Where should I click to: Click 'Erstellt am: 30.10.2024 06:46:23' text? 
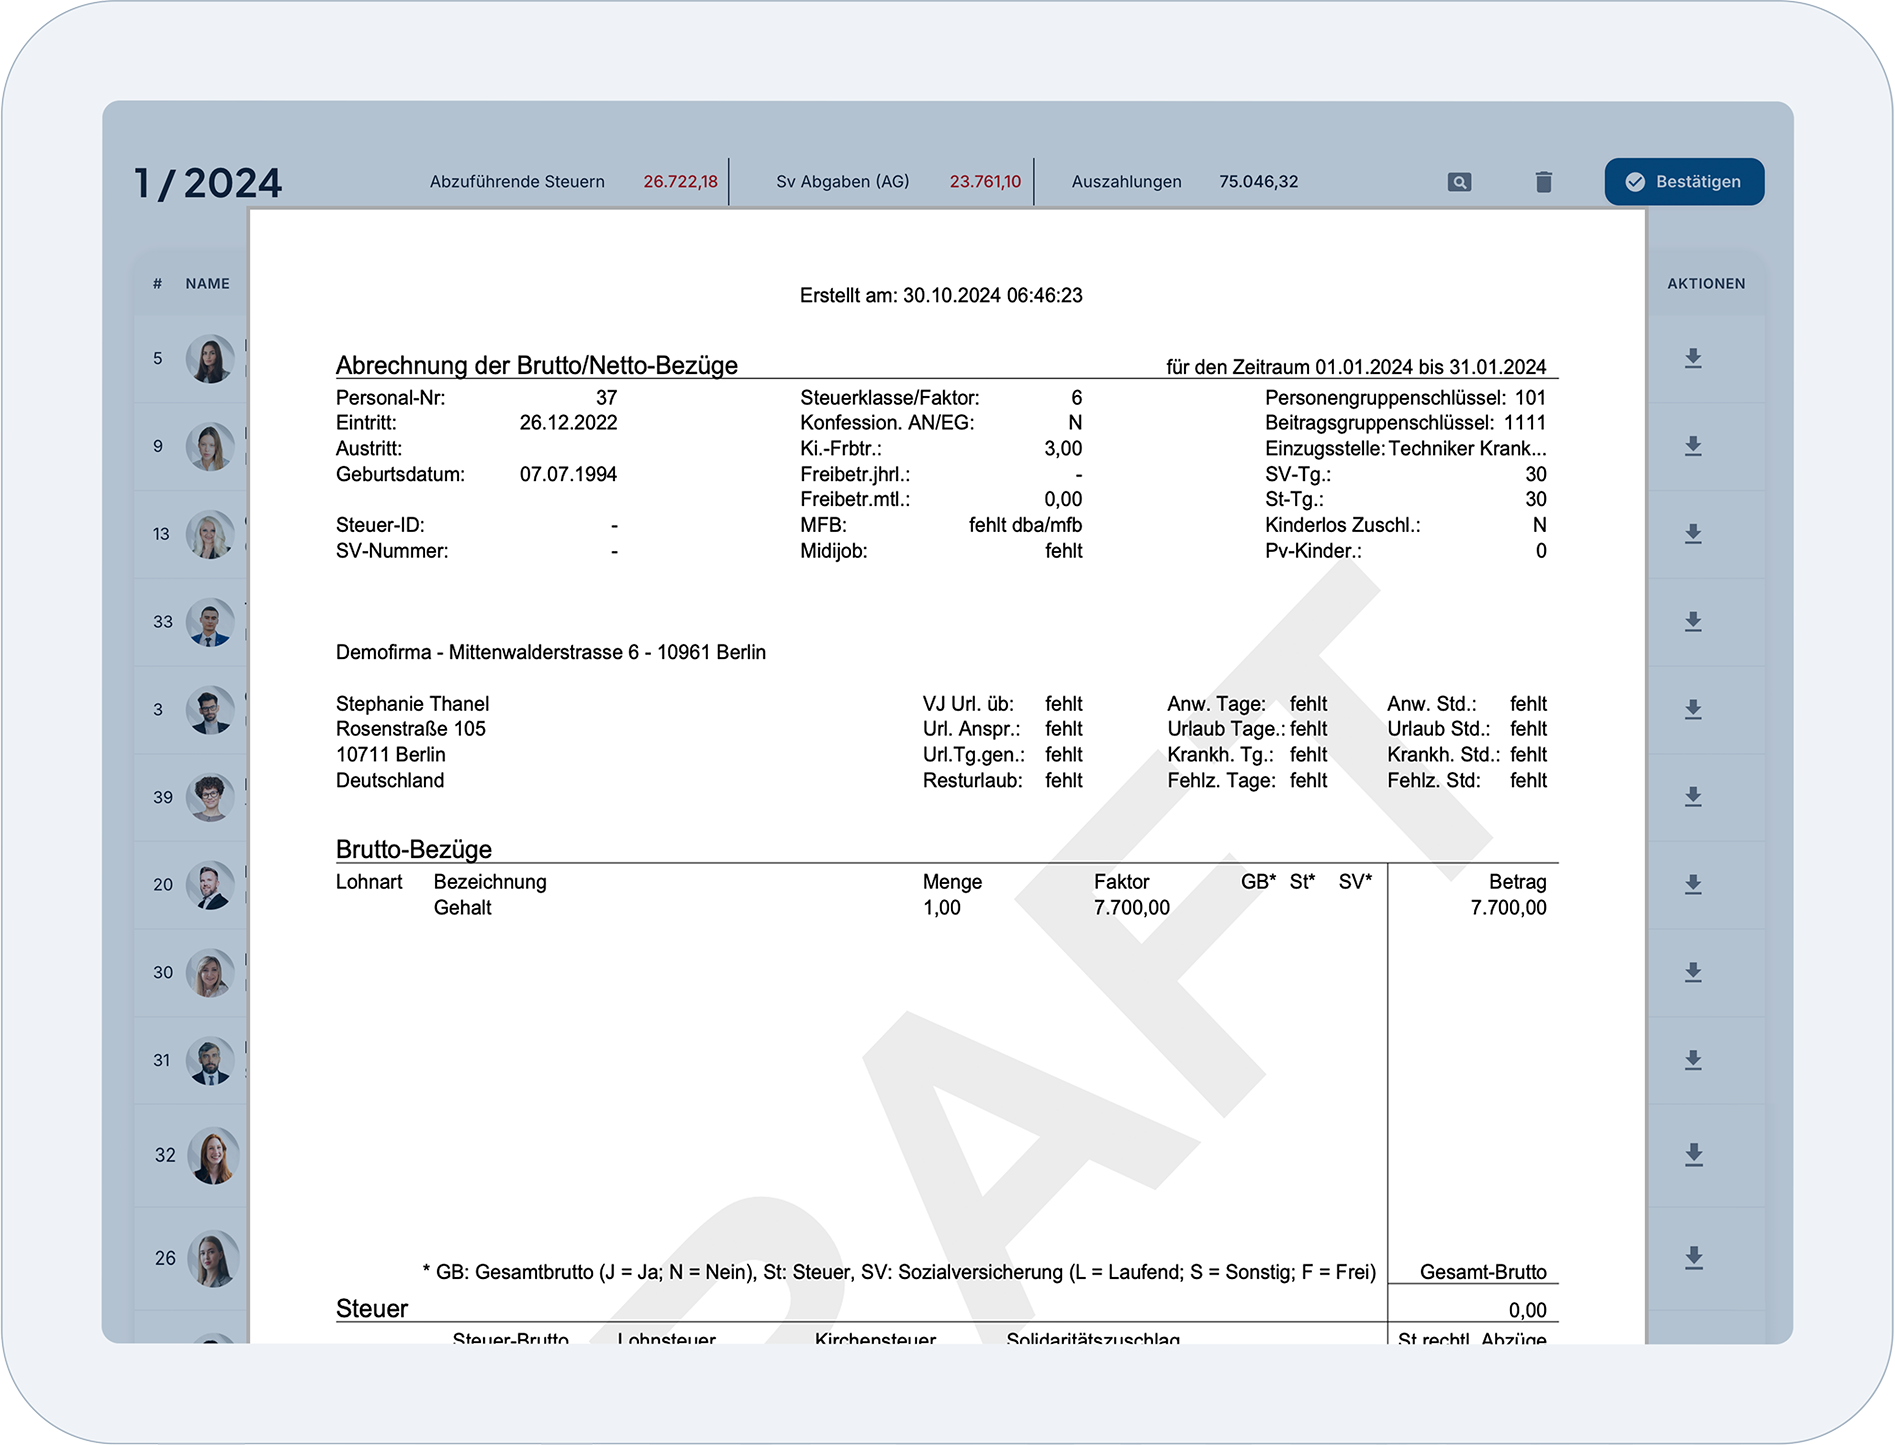point(941,296)
